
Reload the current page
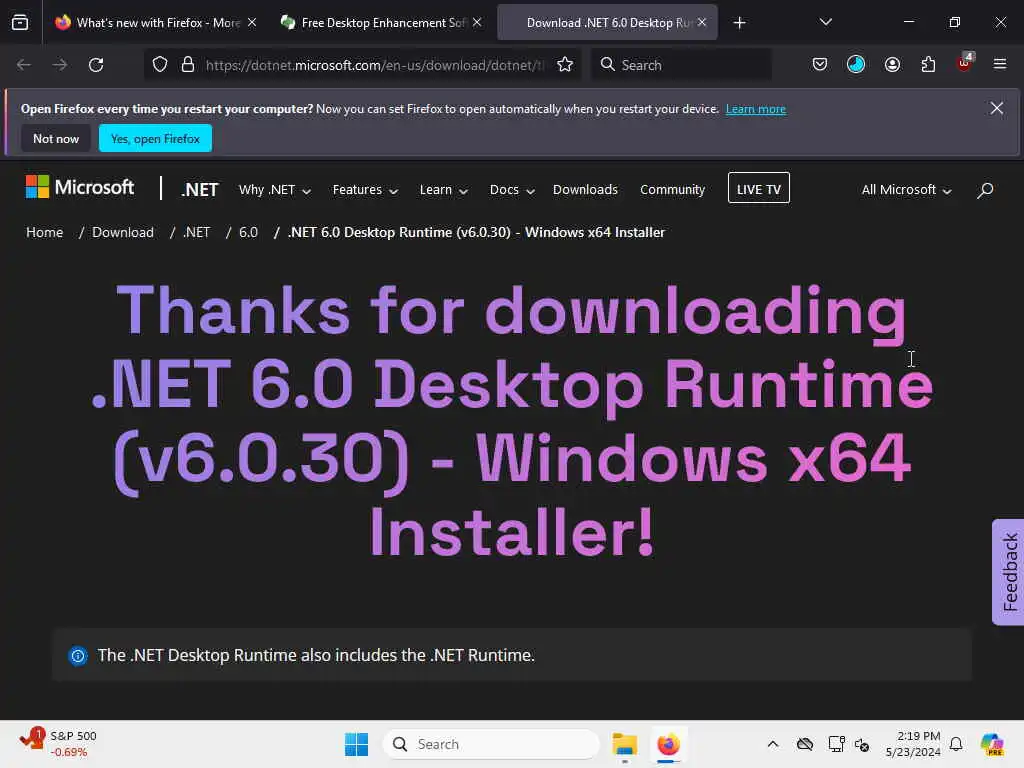pyautogui.click(x=96, y=65)
